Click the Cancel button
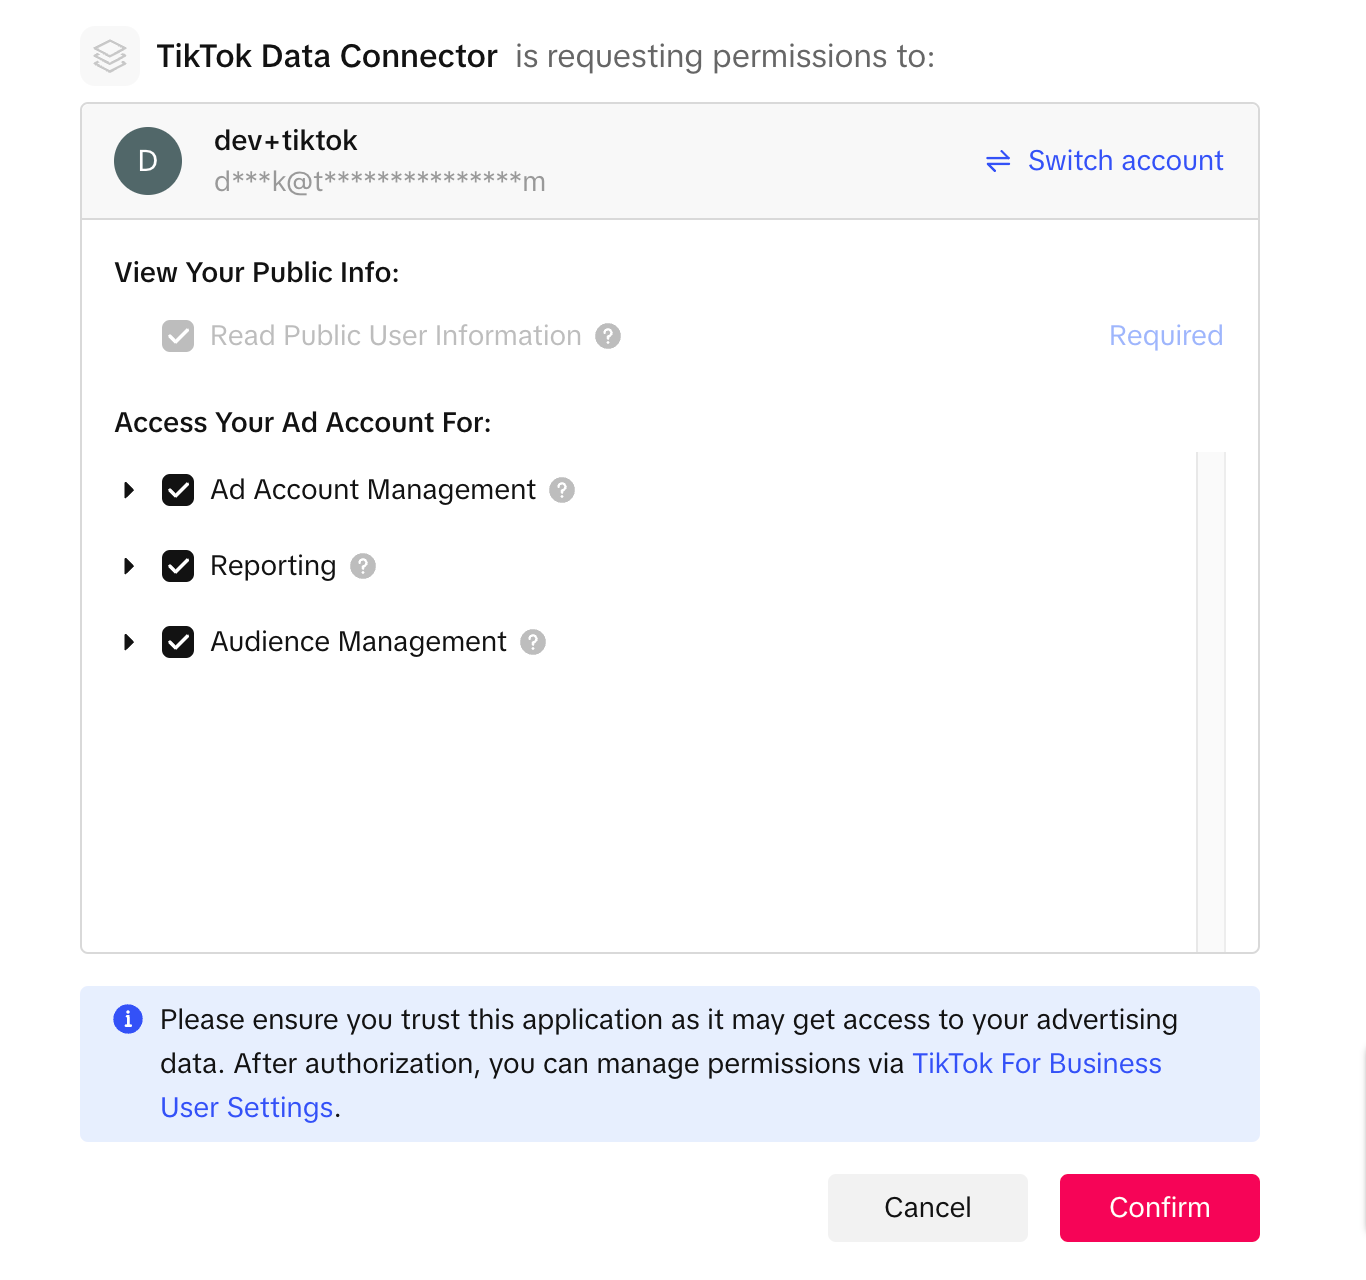This screenshot has height=1280, width=1366. (x=927, y=1208)
